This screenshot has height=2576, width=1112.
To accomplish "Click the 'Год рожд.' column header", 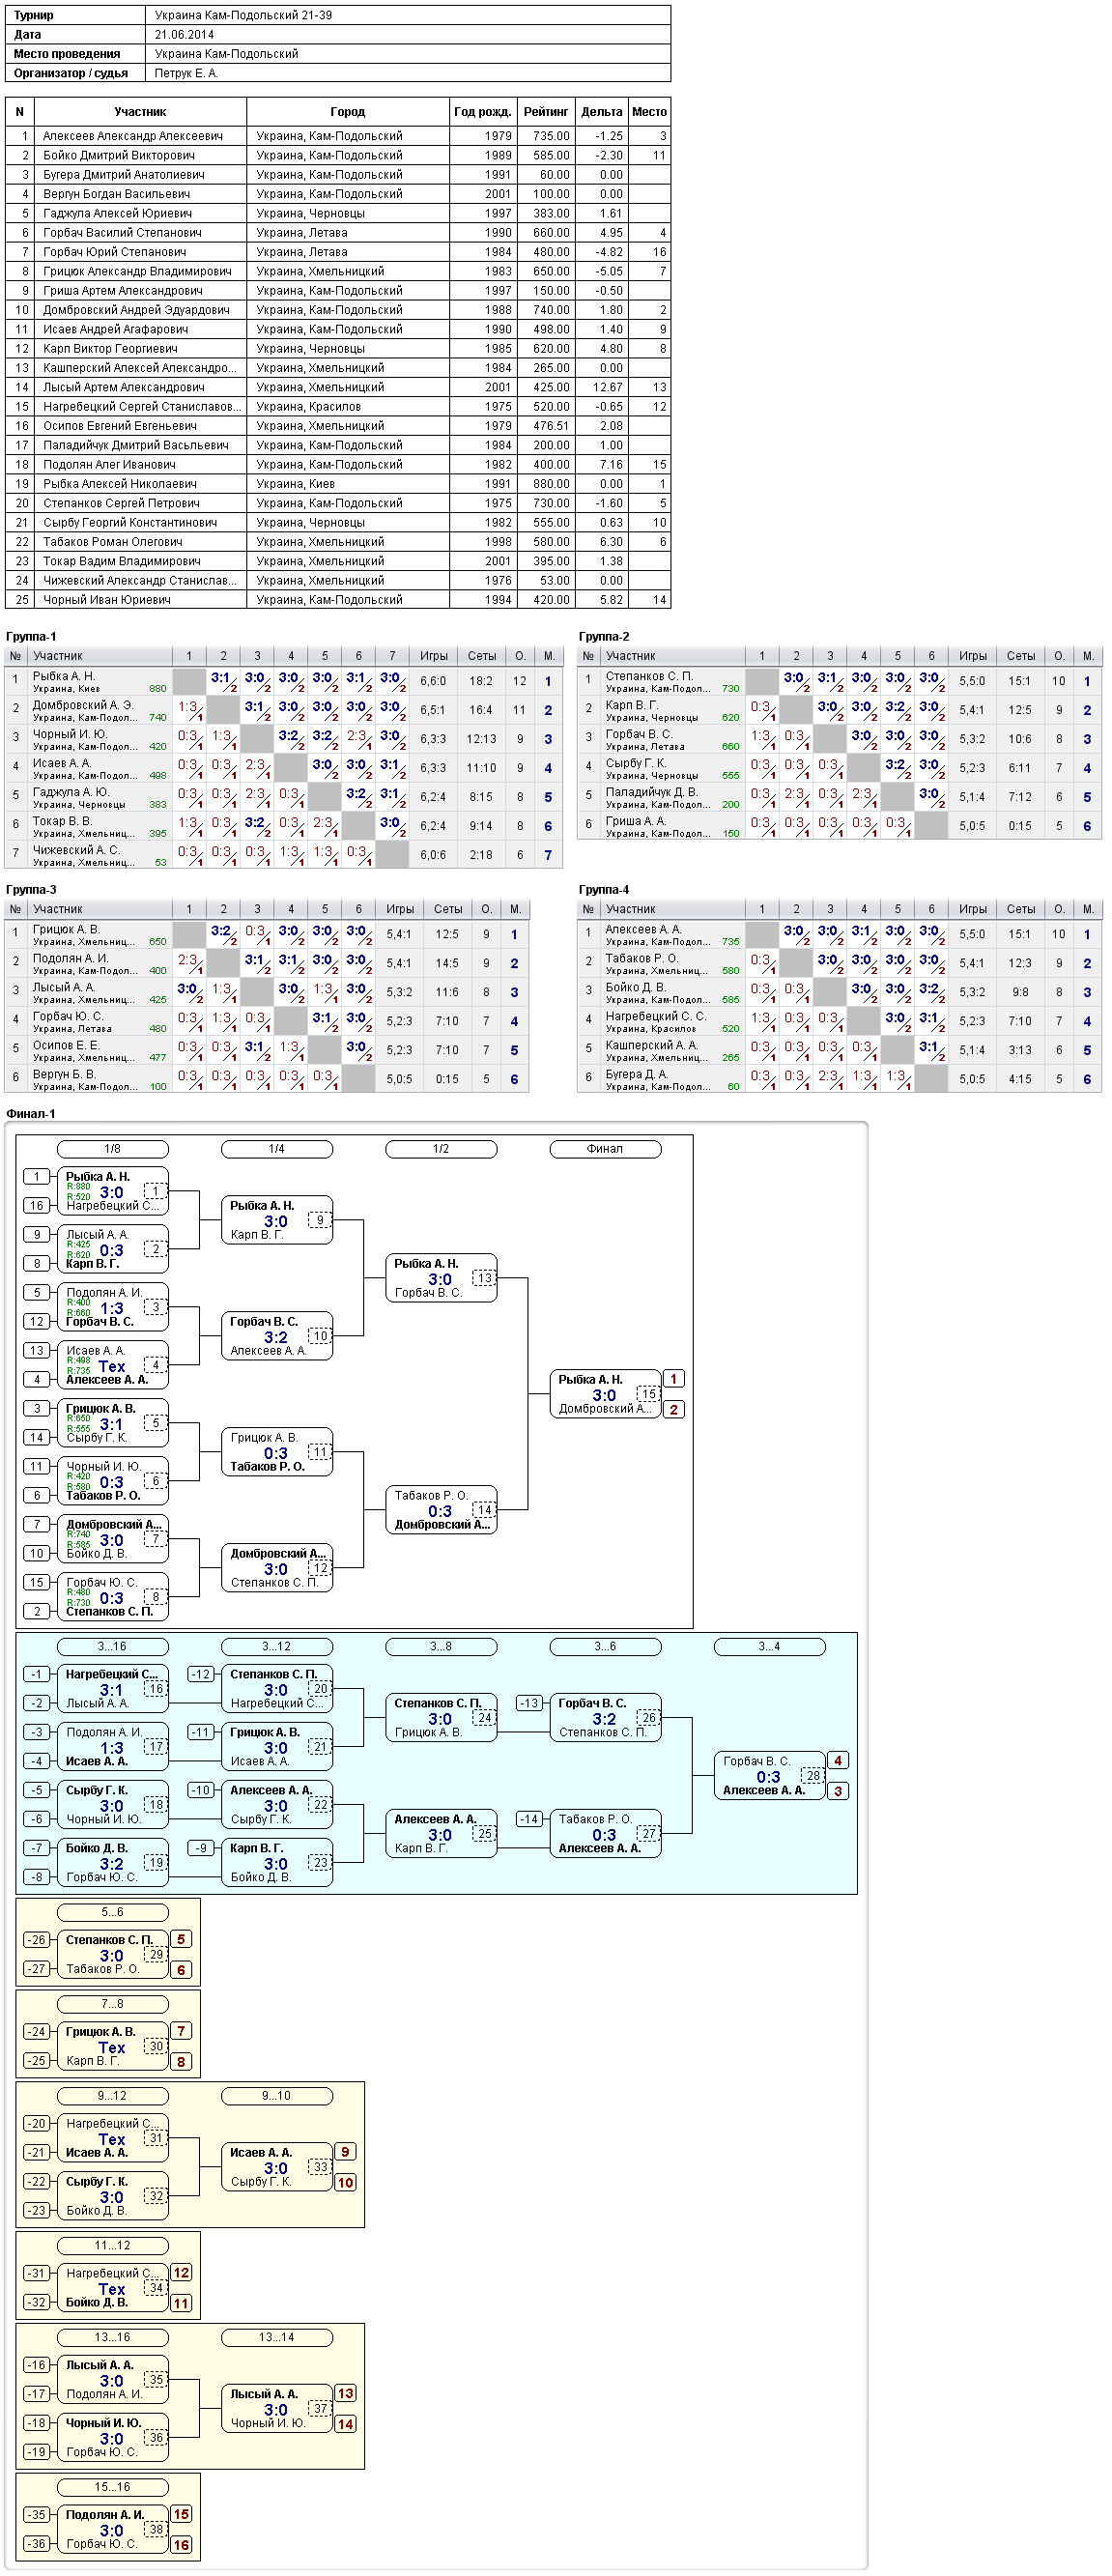I will pos(482,112).
